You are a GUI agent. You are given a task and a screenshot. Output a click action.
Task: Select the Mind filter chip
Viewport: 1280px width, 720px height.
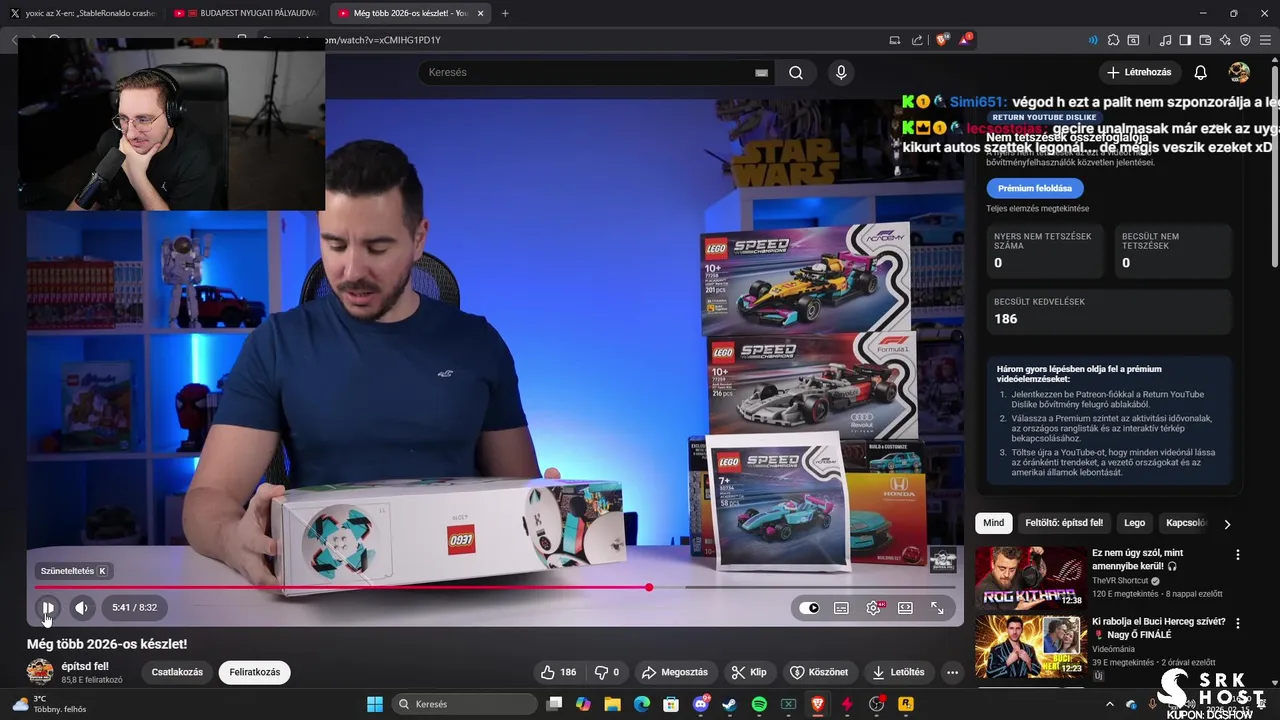pyautogui.click(x=993, y=523)
